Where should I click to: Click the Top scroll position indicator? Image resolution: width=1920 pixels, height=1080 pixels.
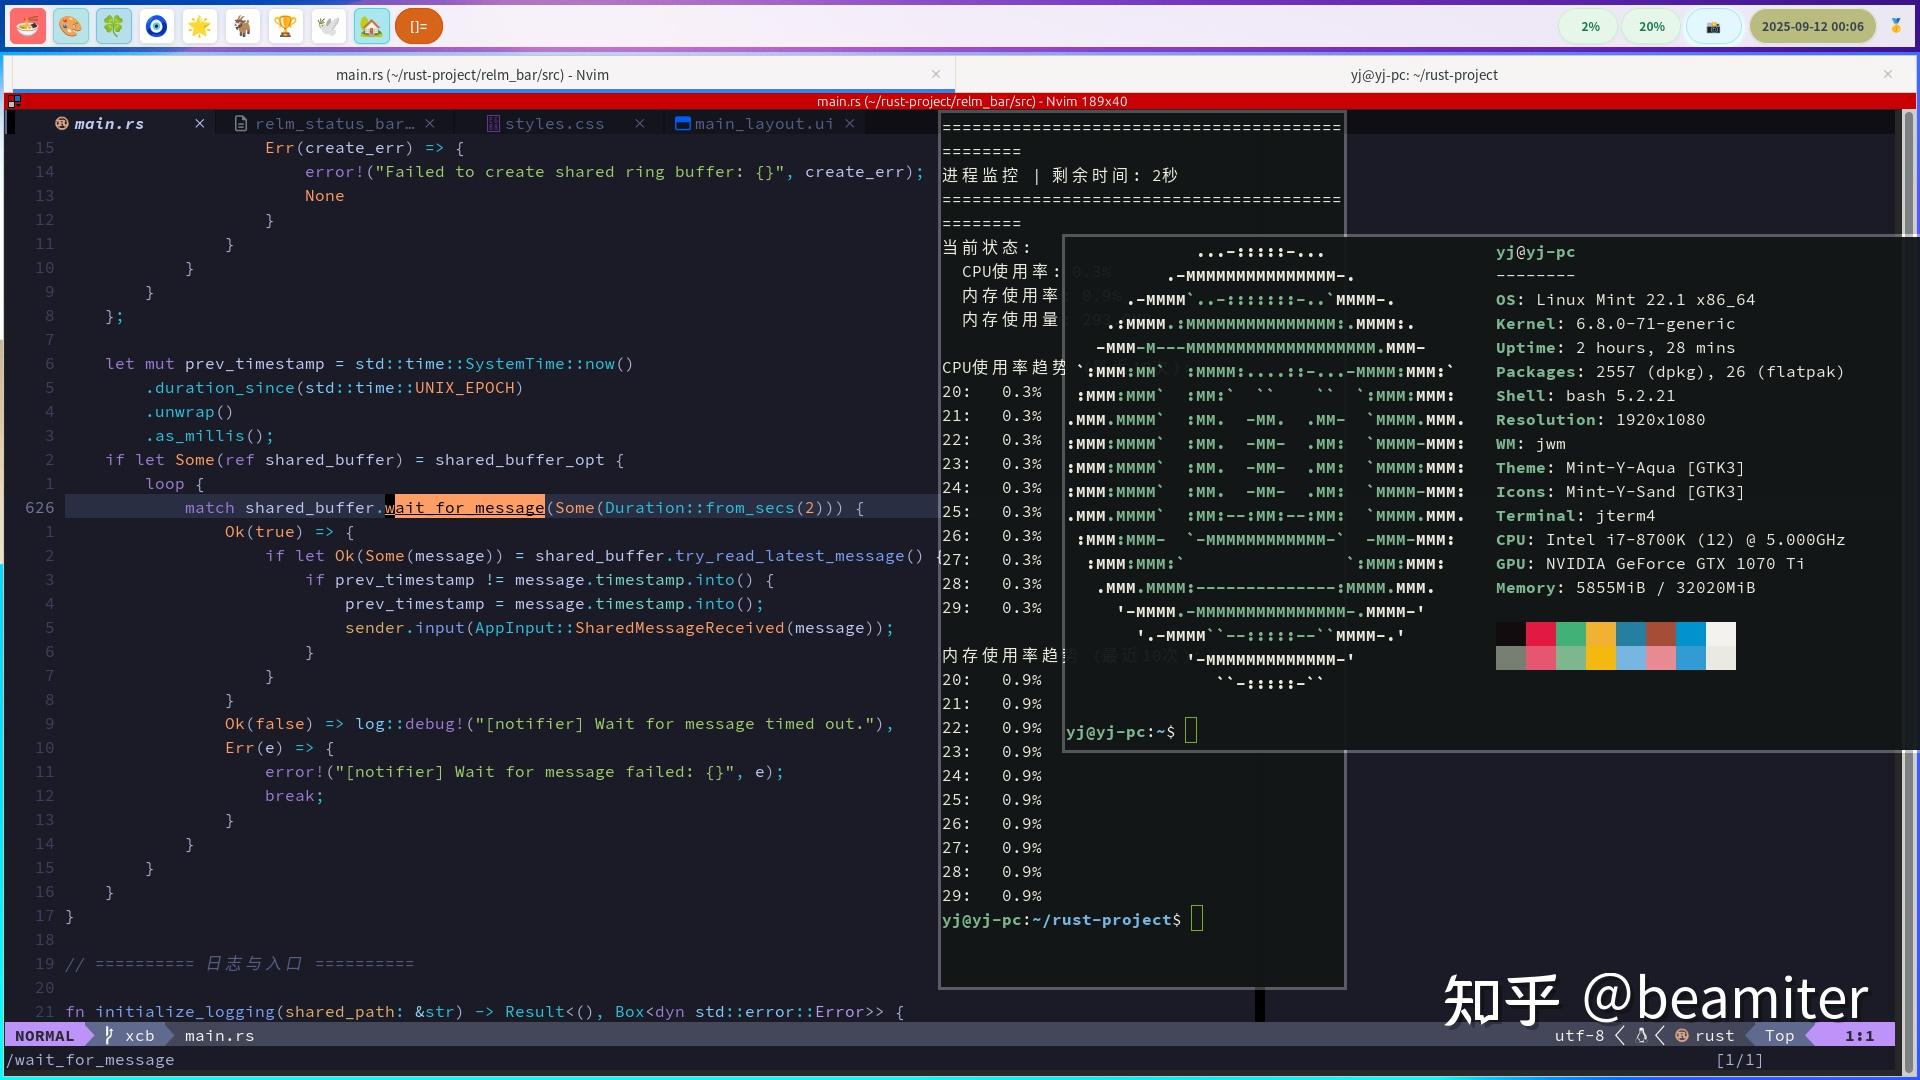click(x=1779, y=1036)
